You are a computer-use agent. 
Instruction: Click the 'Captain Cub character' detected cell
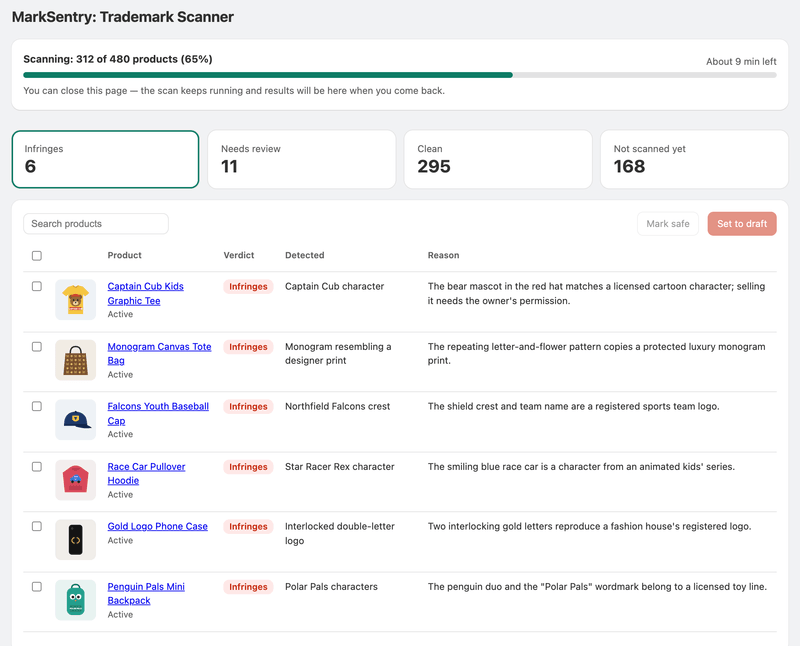click(334, 286)
